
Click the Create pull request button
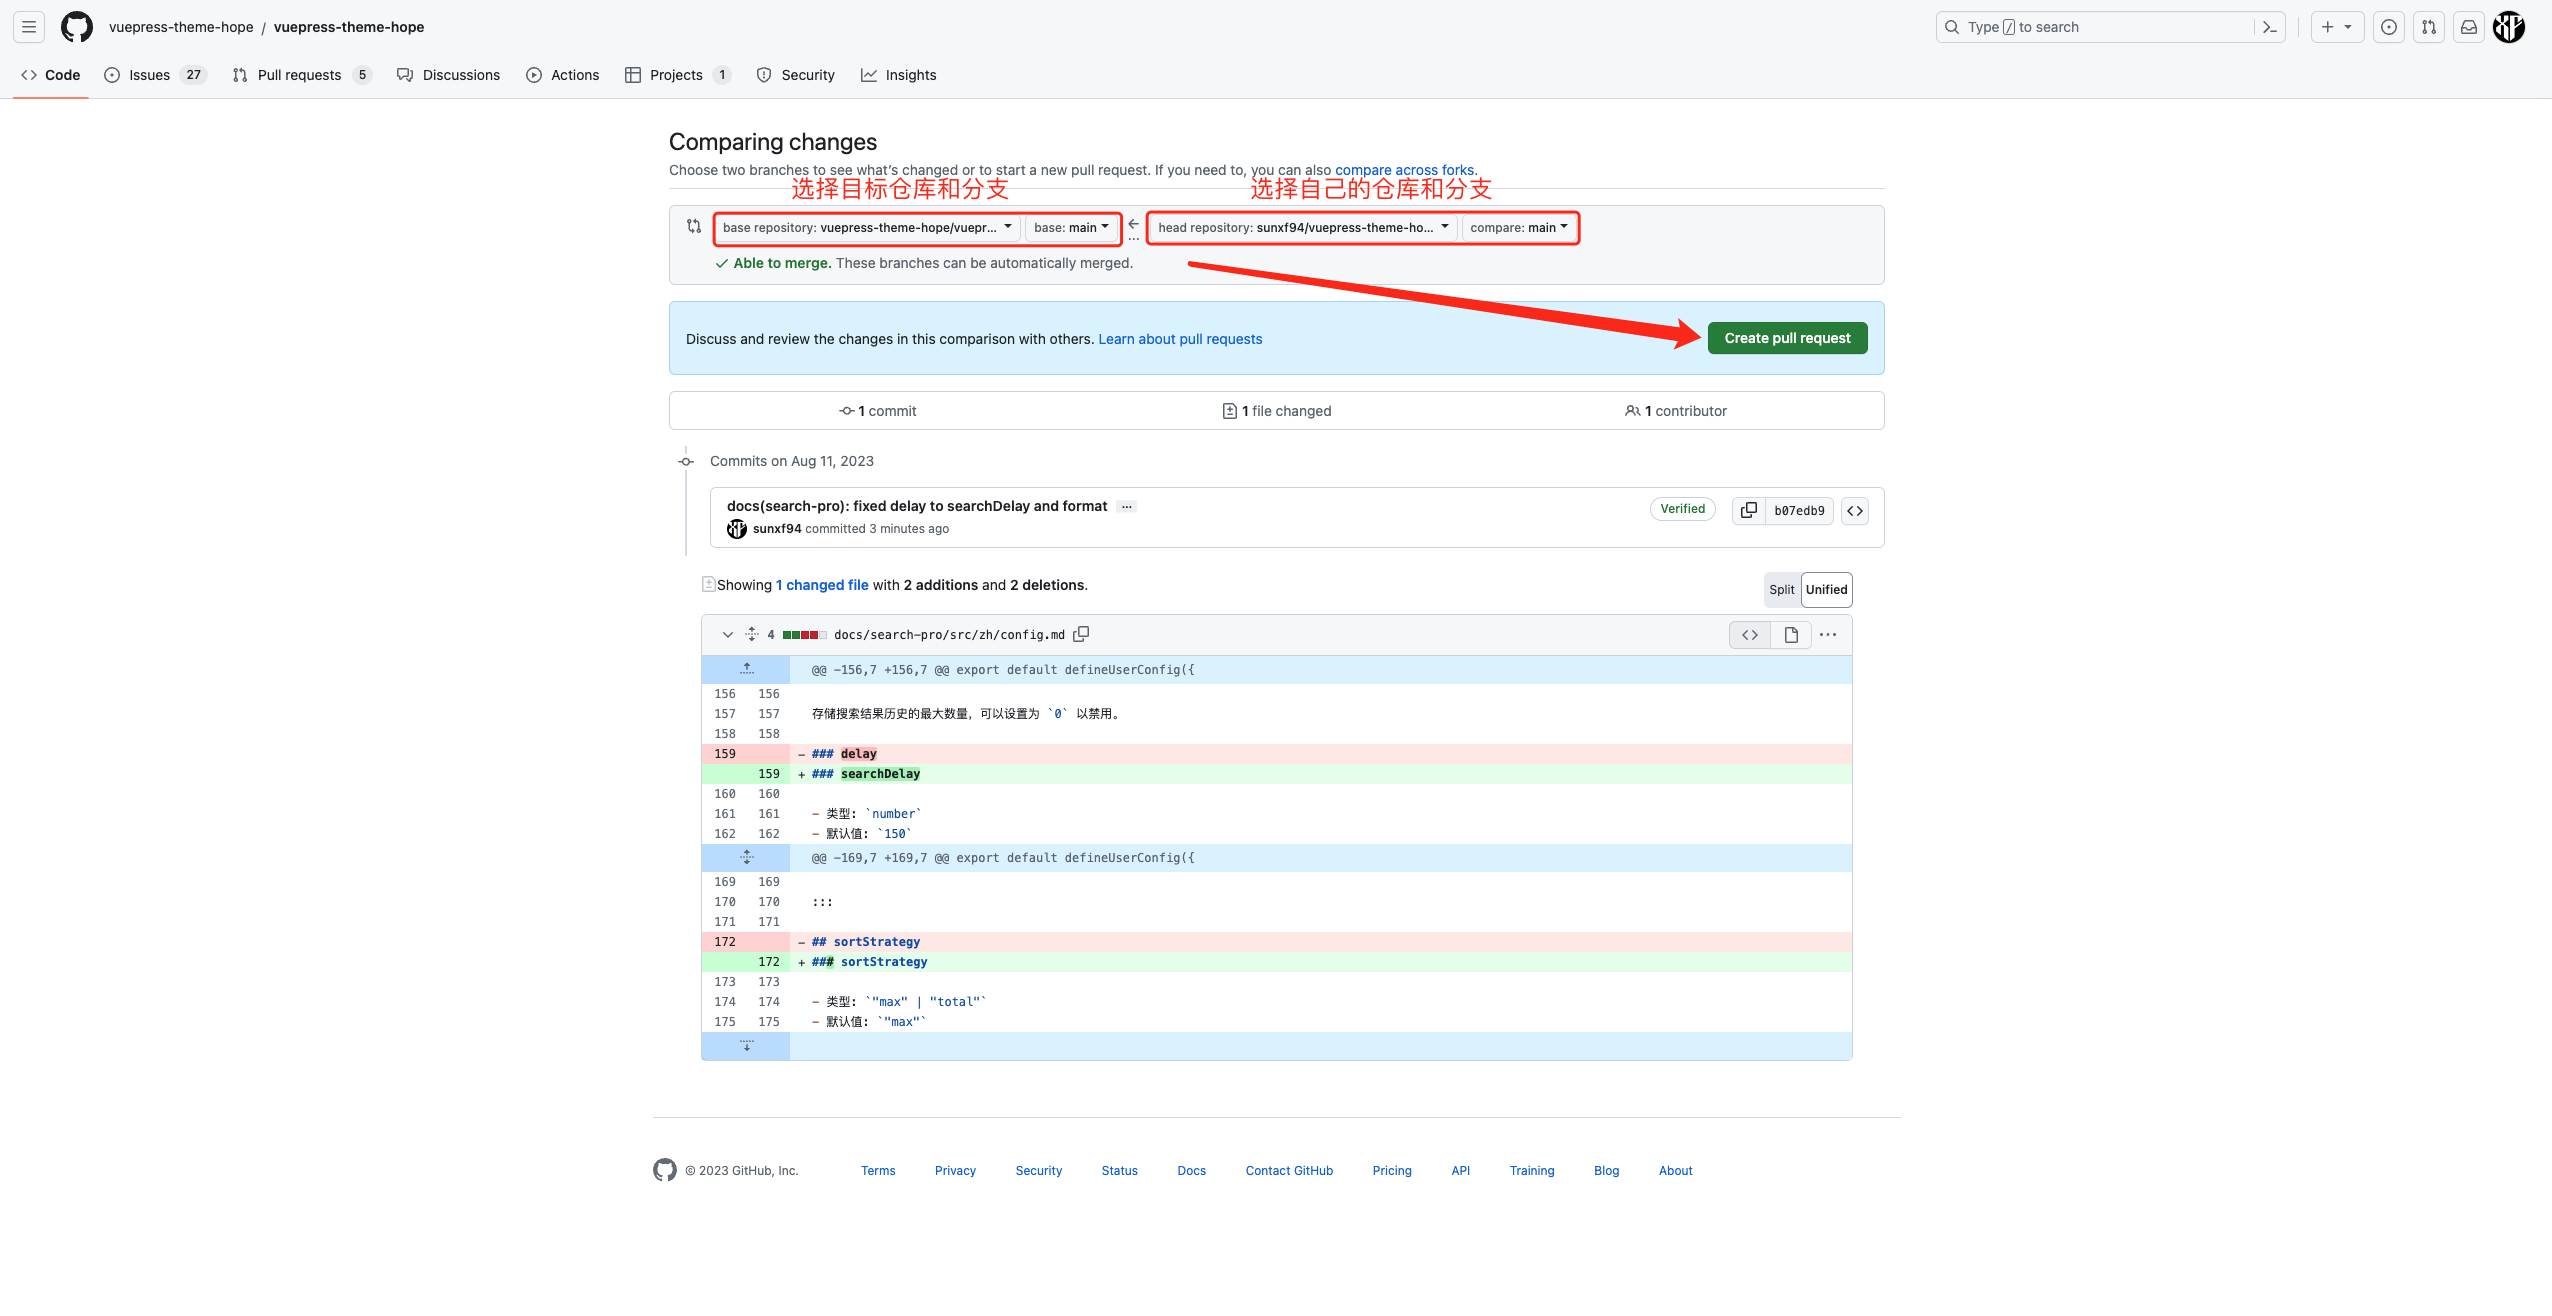pyautogui.click(x=1787, y=337)
